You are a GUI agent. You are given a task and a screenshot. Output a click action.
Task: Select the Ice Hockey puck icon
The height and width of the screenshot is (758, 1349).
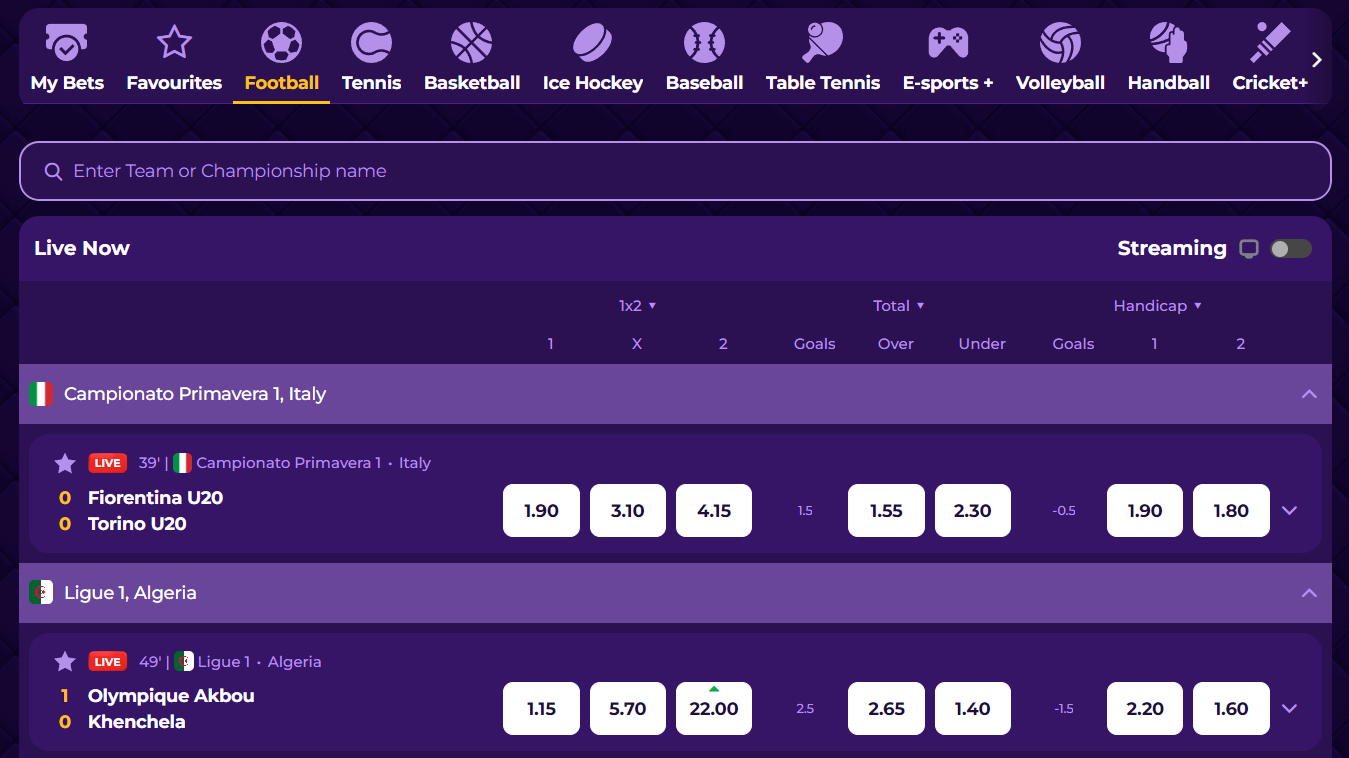(x=593, y=43)
